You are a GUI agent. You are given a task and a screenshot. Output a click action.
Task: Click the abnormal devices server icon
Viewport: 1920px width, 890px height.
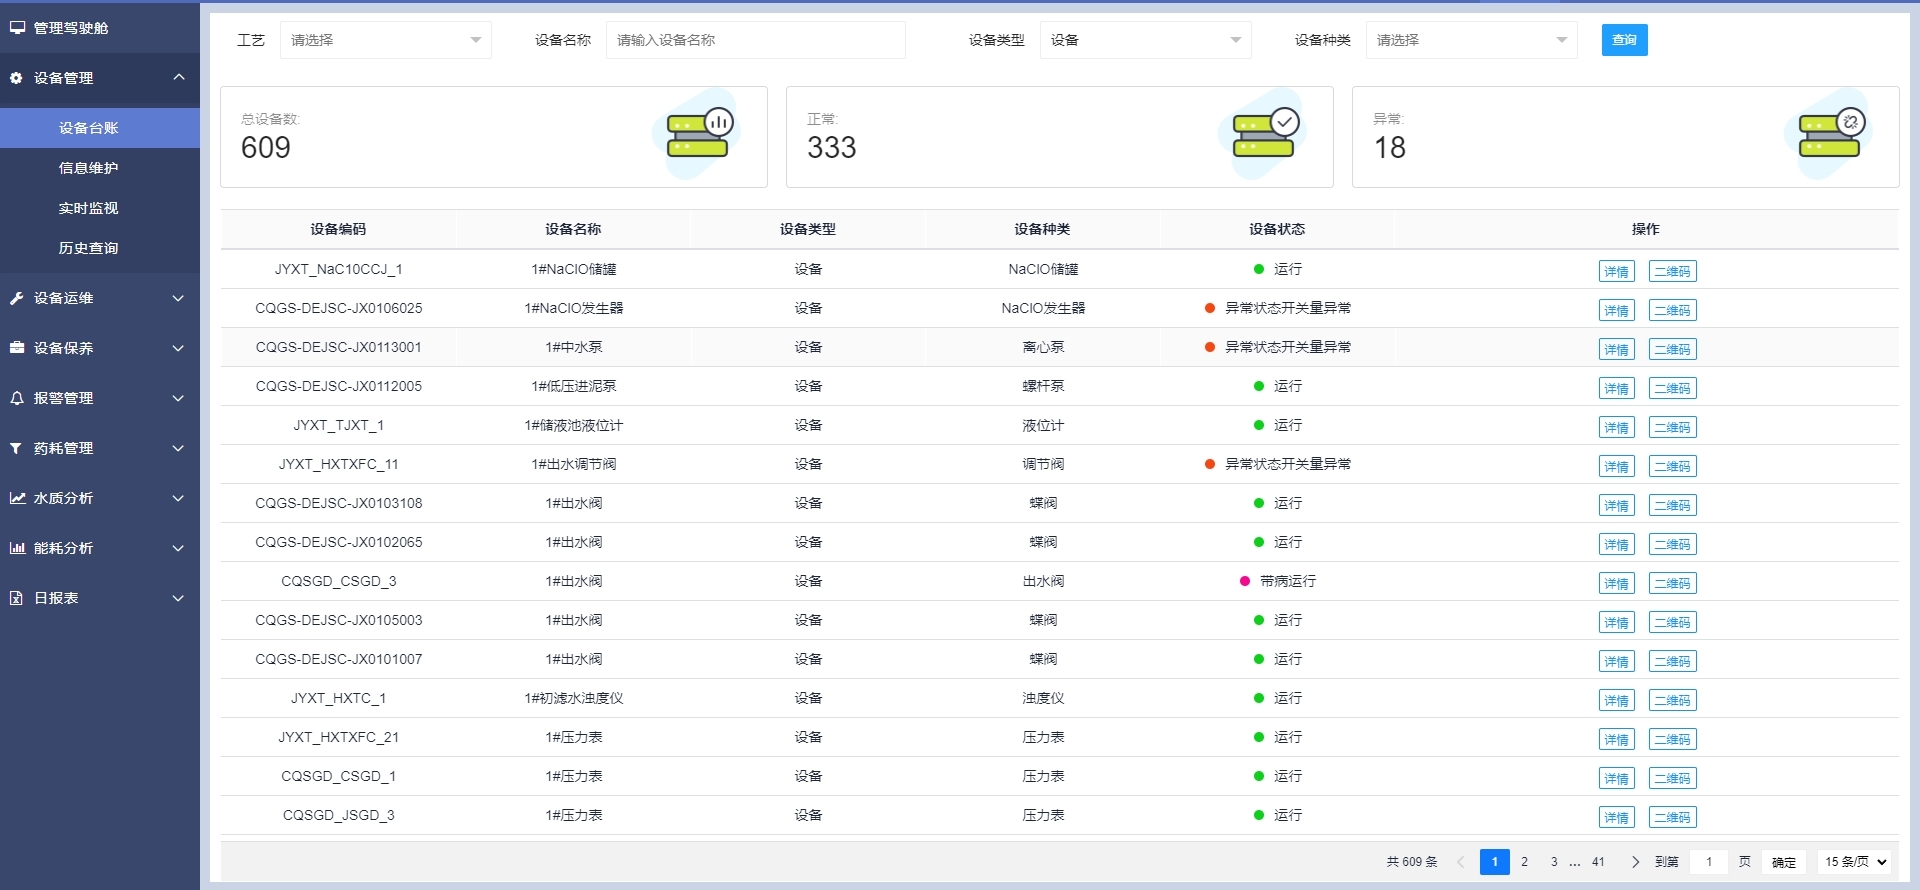pos(1830,135)
